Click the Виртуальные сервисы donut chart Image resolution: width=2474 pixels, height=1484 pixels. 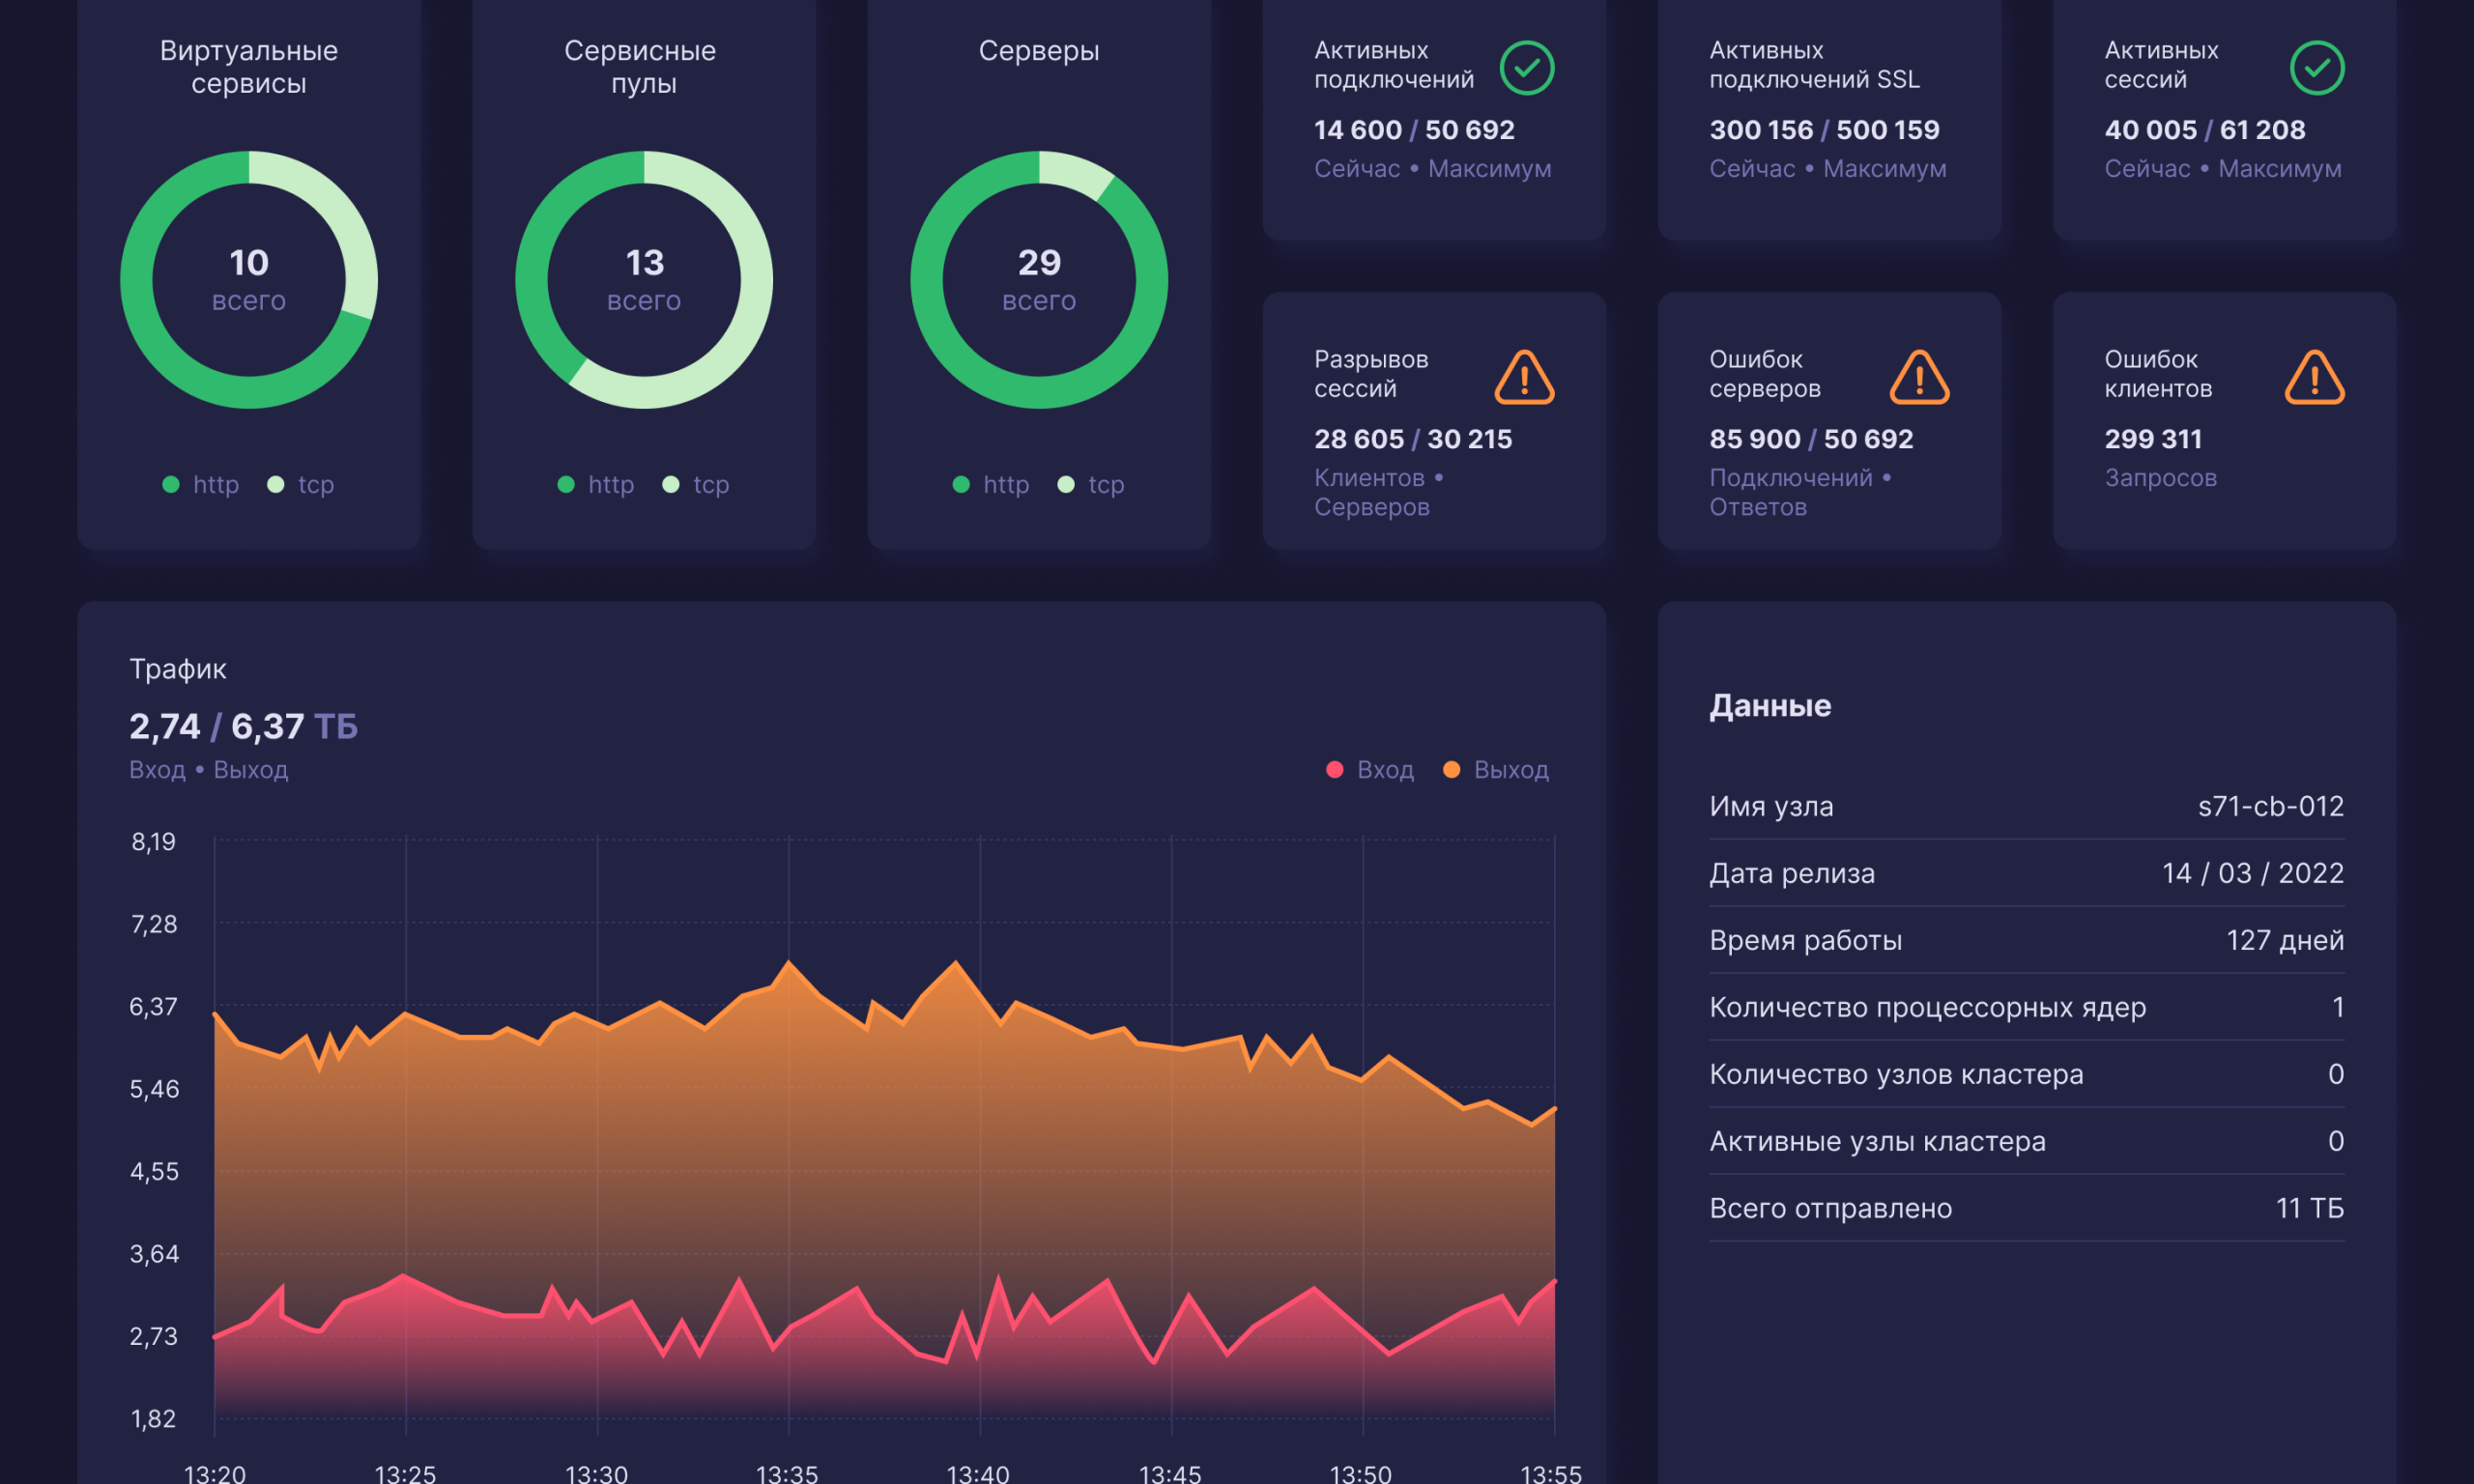coord(249,280)
